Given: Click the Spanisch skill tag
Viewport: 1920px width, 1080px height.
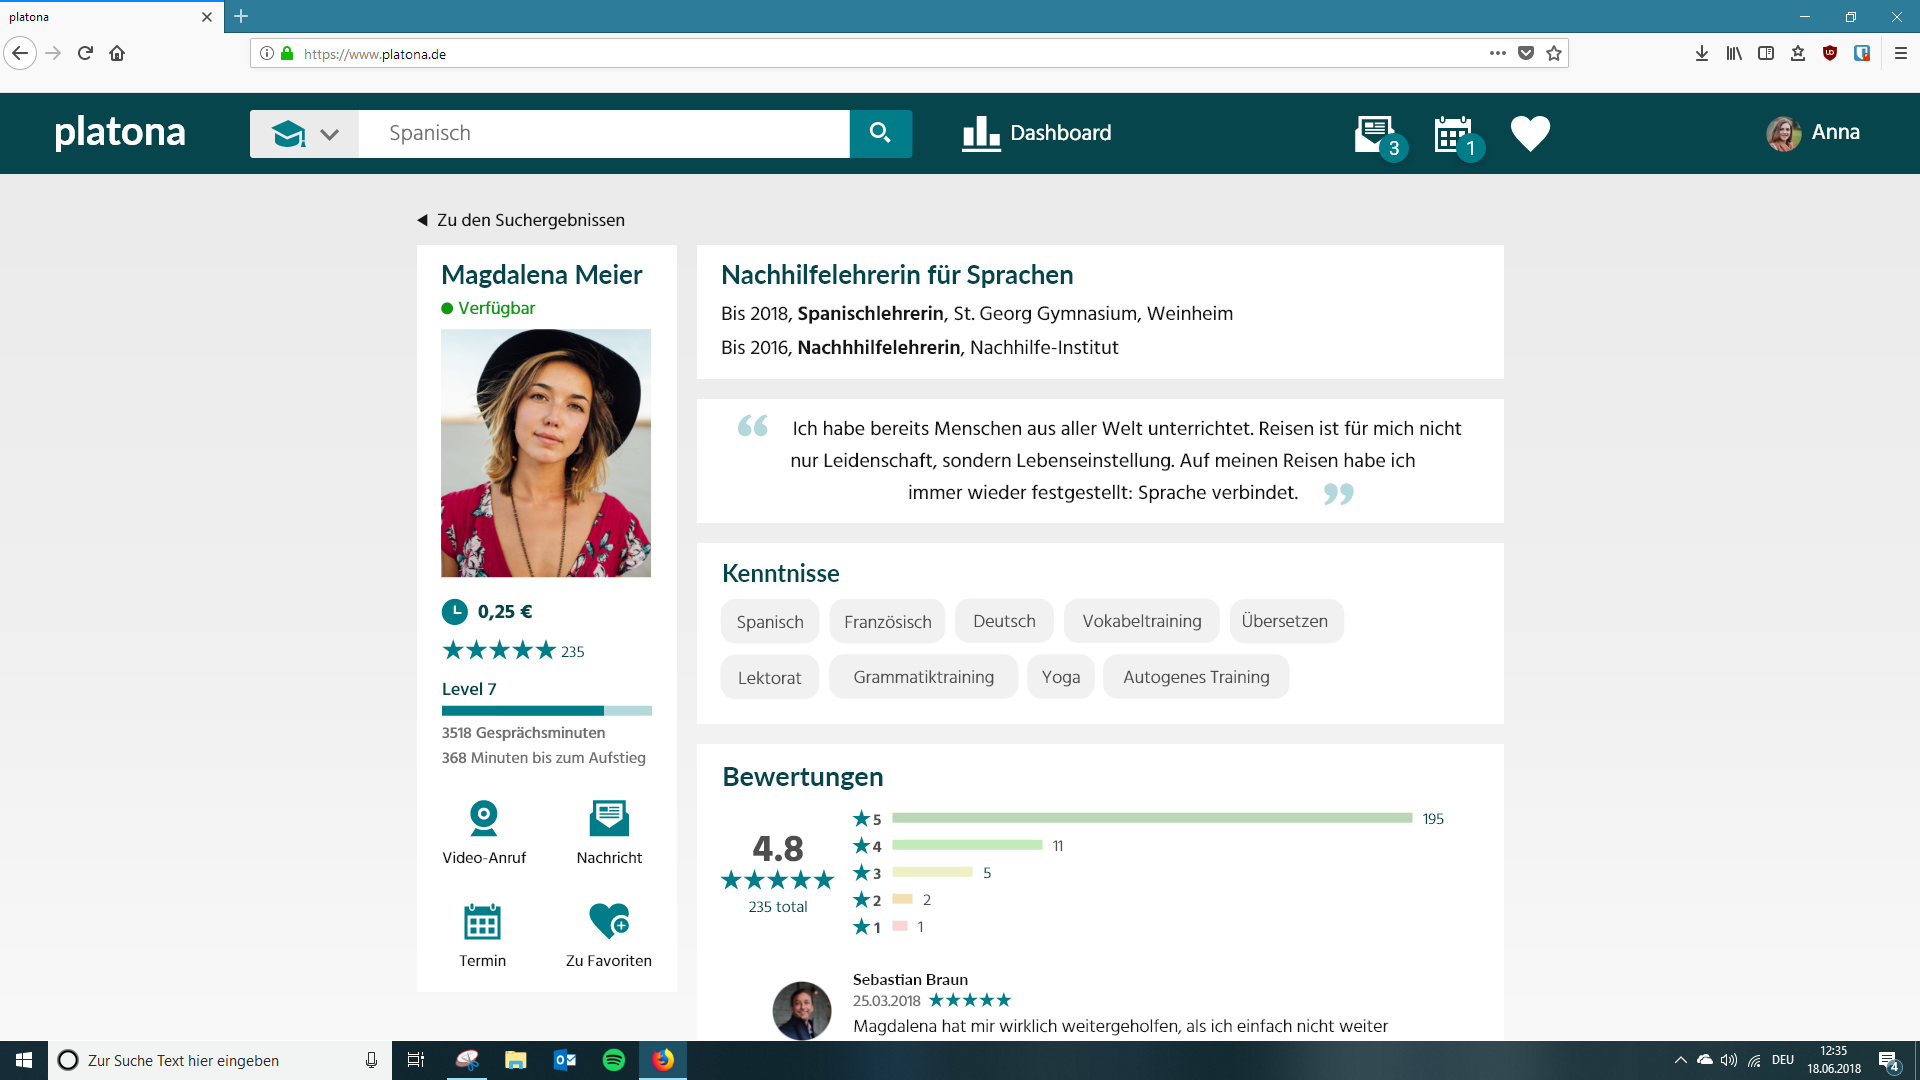Looking at the screenshot, I should tap(769, 622).
